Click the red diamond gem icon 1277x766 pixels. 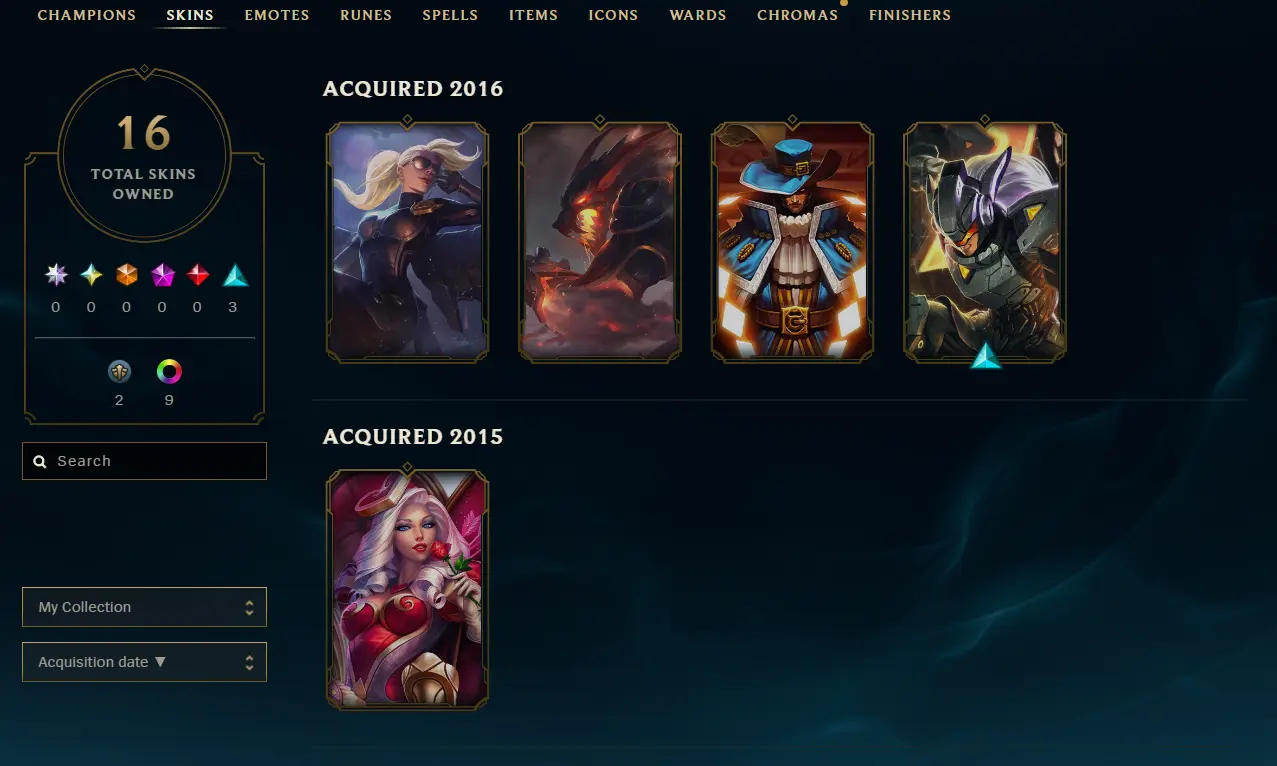[x=197, y=275]
